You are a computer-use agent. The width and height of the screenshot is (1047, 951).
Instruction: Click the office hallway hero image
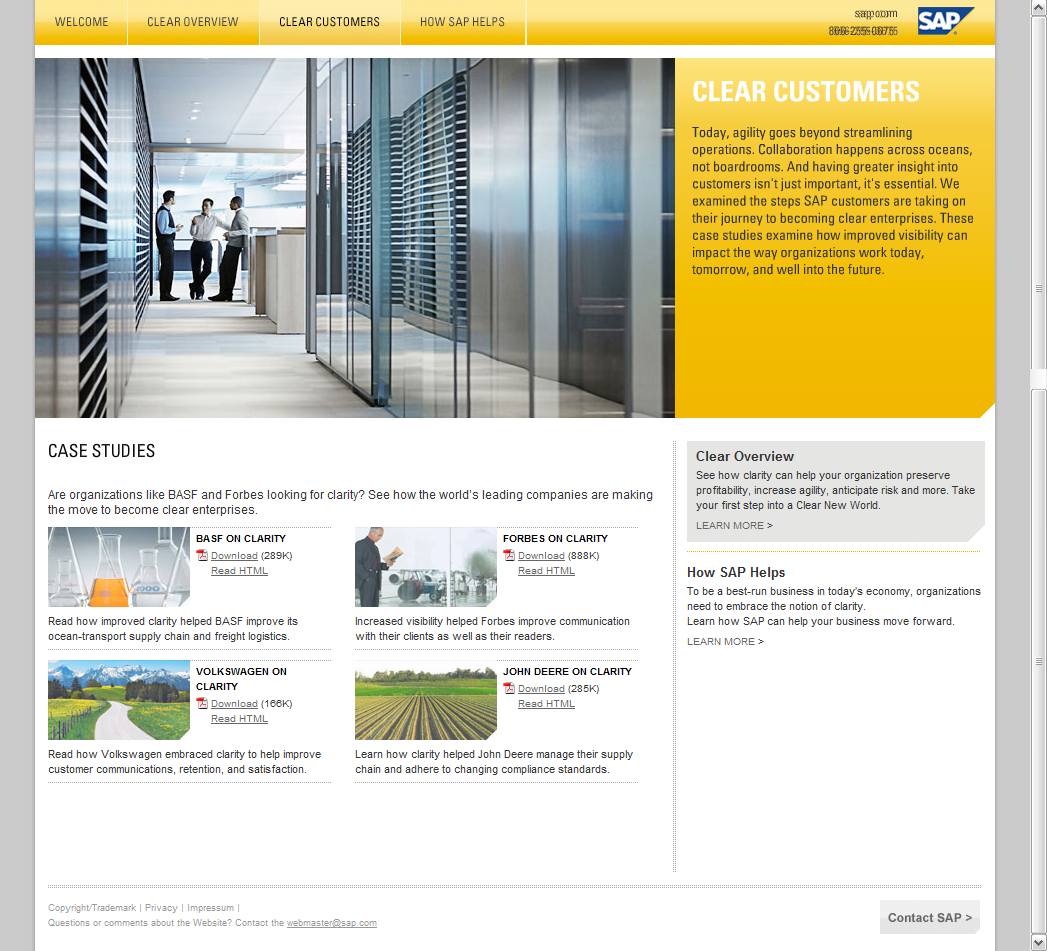pos(355,238)
